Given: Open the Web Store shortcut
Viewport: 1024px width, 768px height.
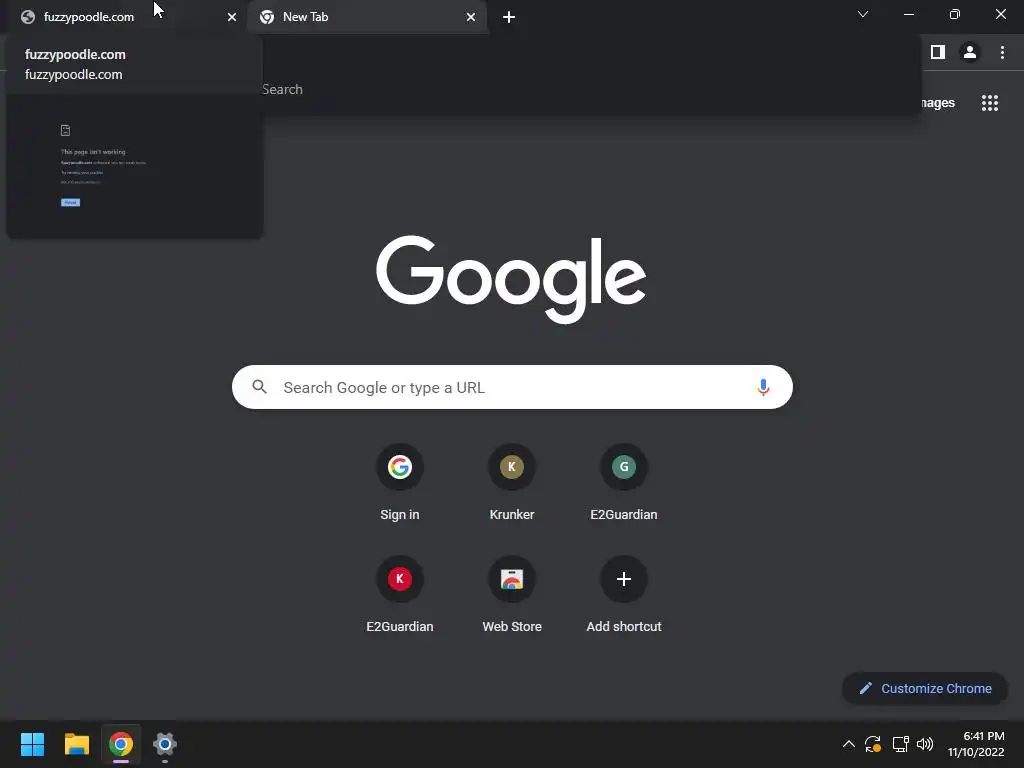Looking at the screenshot, I should point(512,594).
